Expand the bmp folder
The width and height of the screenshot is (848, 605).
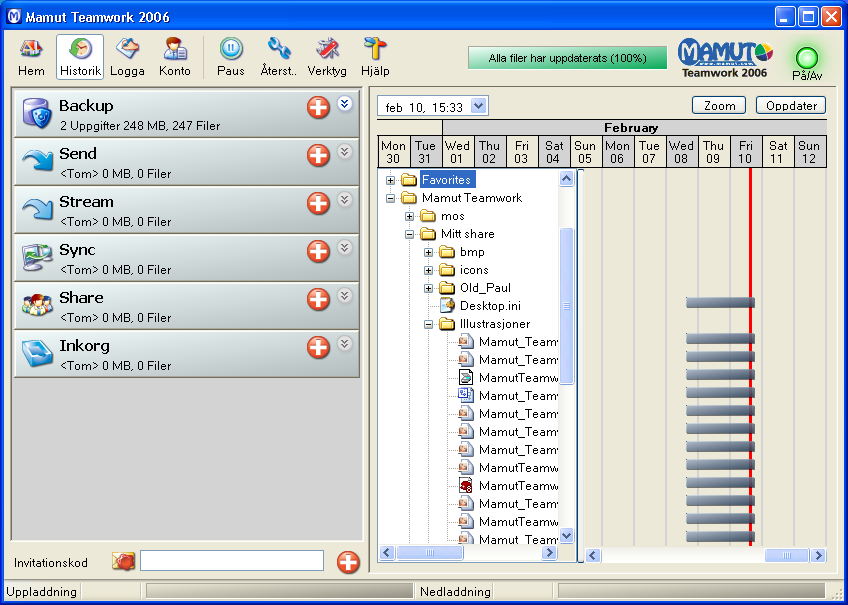coord(428,252)
